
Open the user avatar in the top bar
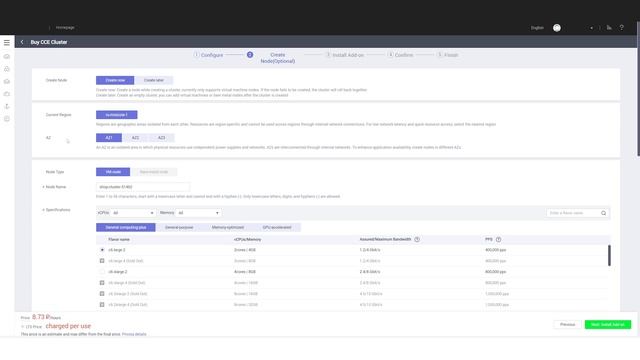pos(557,28)
